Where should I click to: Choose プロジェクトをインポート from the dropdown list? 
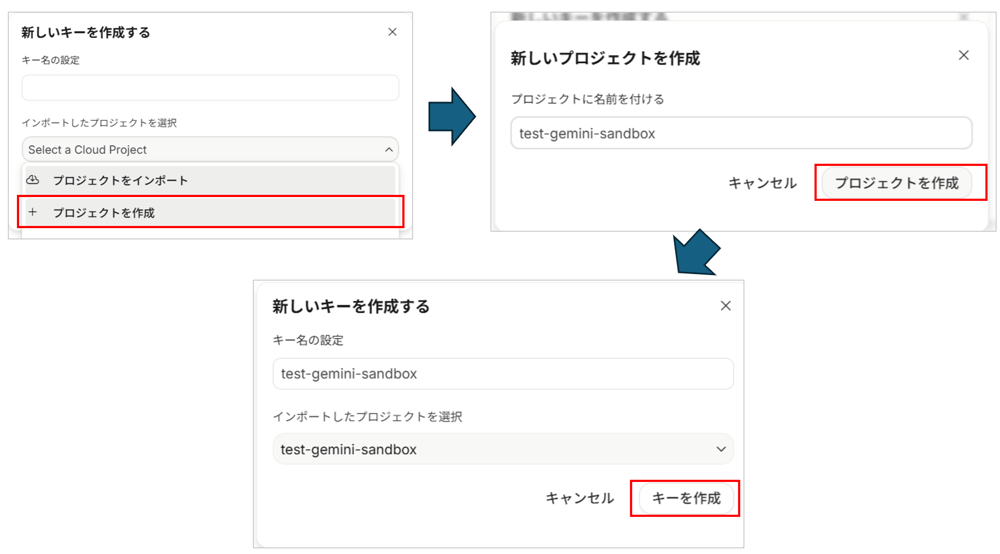[120, 180]
